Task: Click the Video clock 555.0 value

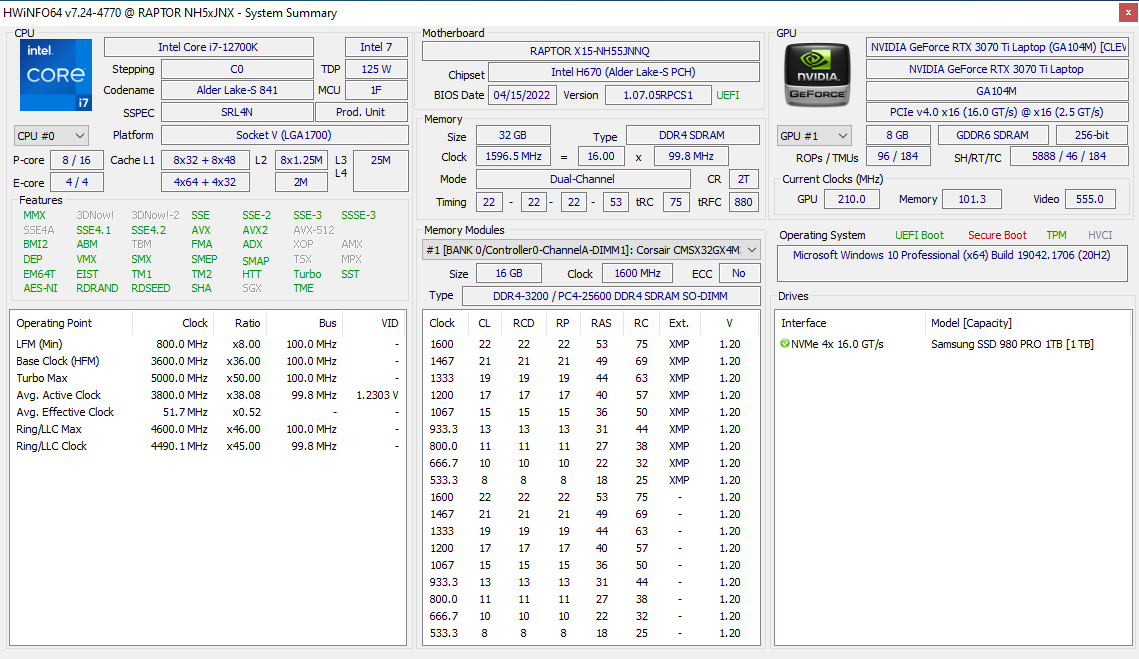Action: (x=1090, y=199)
